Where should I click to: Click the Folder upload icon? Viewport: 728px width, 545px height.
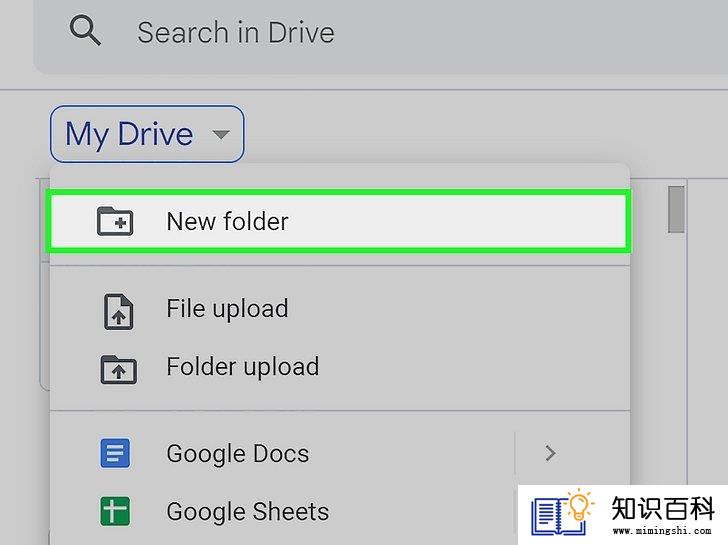(x=118, y=370)
